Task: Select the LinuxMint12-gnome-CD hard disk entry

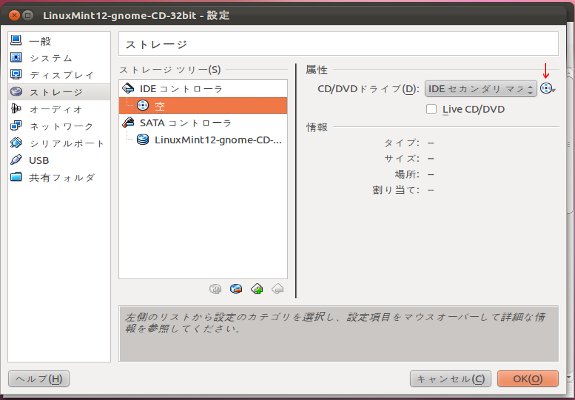Action: (x=203, y=140)
